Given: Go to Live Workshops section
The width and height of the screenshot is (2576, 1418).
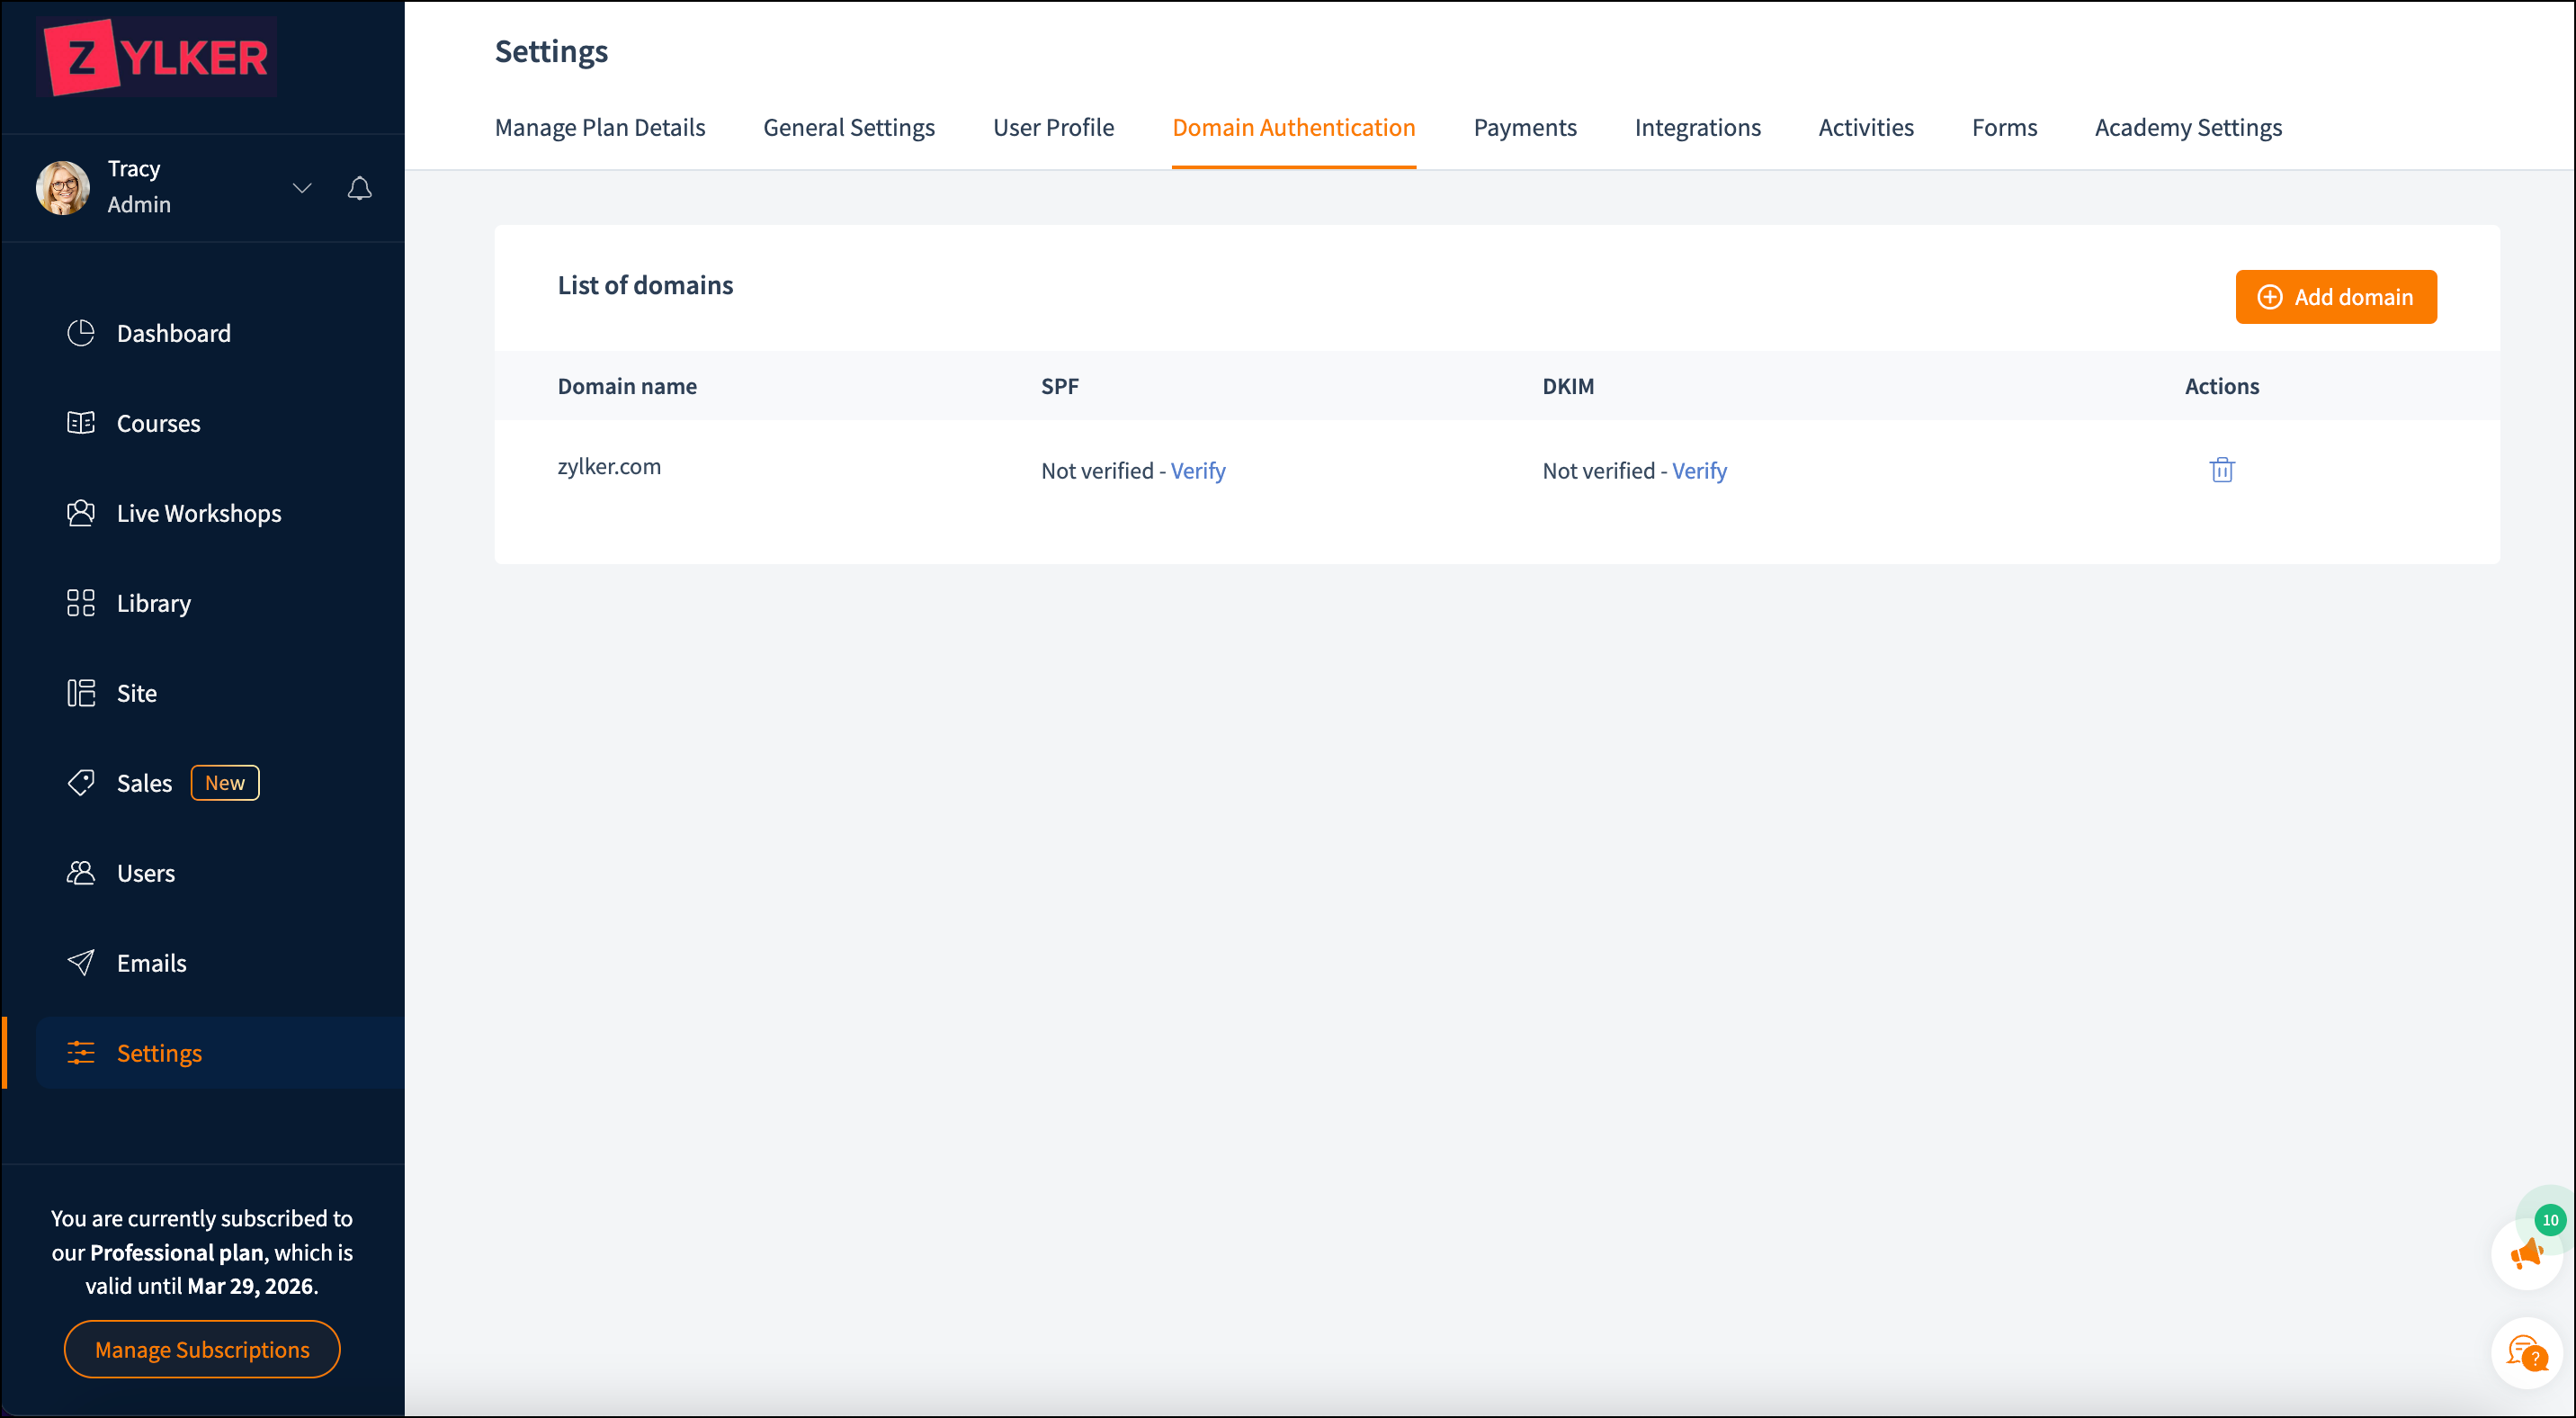Looking at the screenshot, I should point(198,513).
